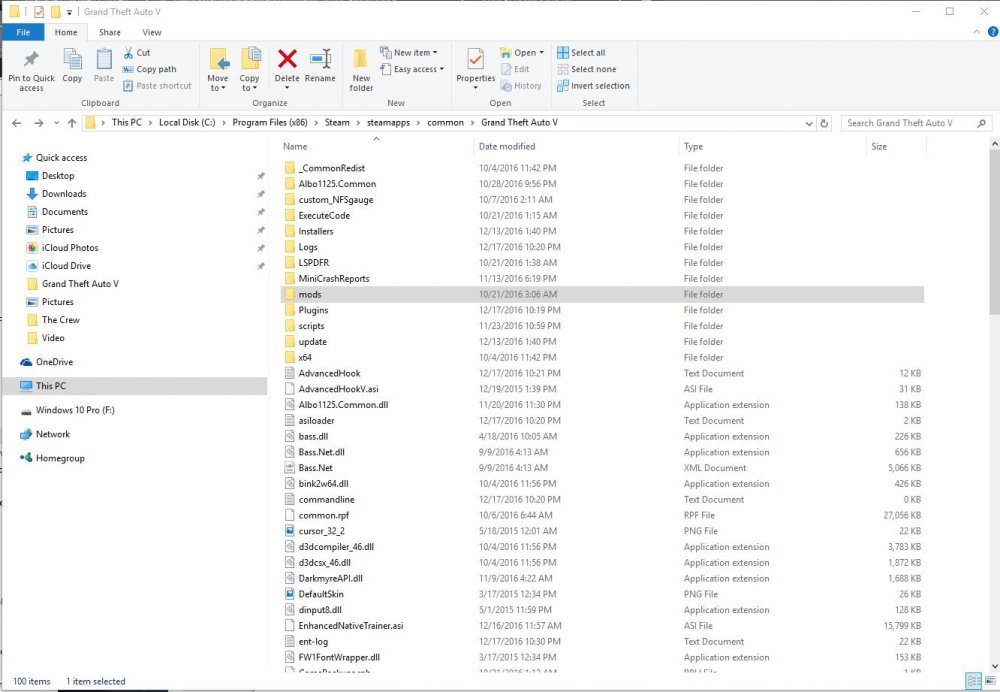The width and height of the screenshot is (1000, 692).
Task: Open OneDrive in navigation pane
Action: 54,362
